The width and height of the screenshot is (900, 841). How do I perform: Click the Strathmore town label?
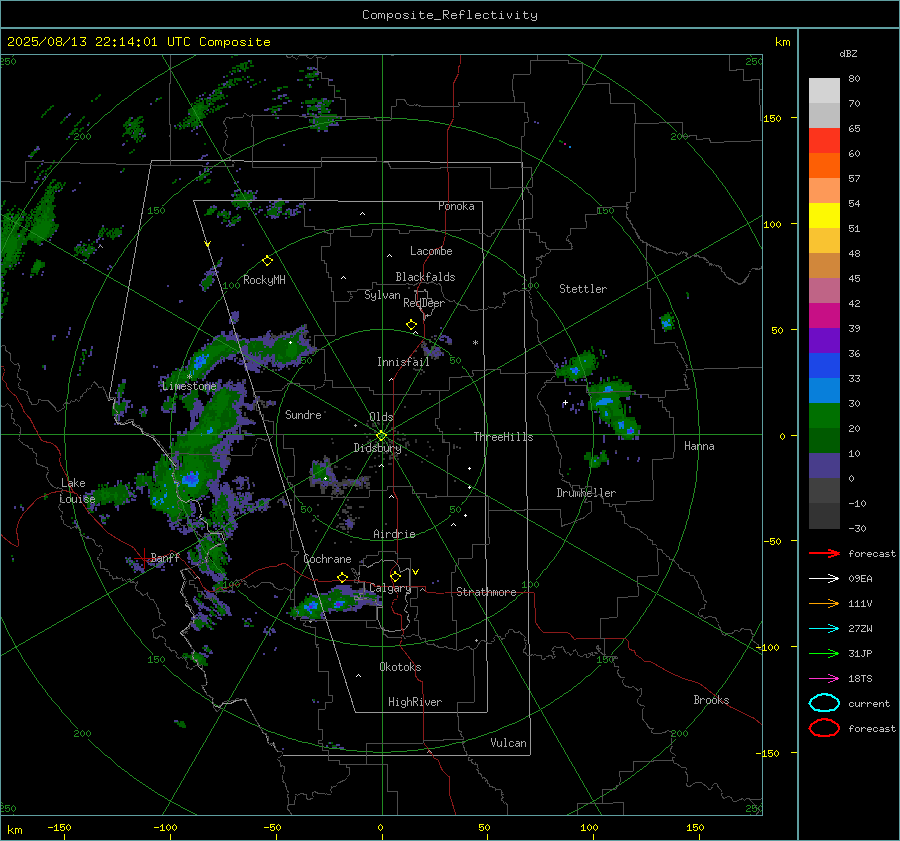click(486, 592)
